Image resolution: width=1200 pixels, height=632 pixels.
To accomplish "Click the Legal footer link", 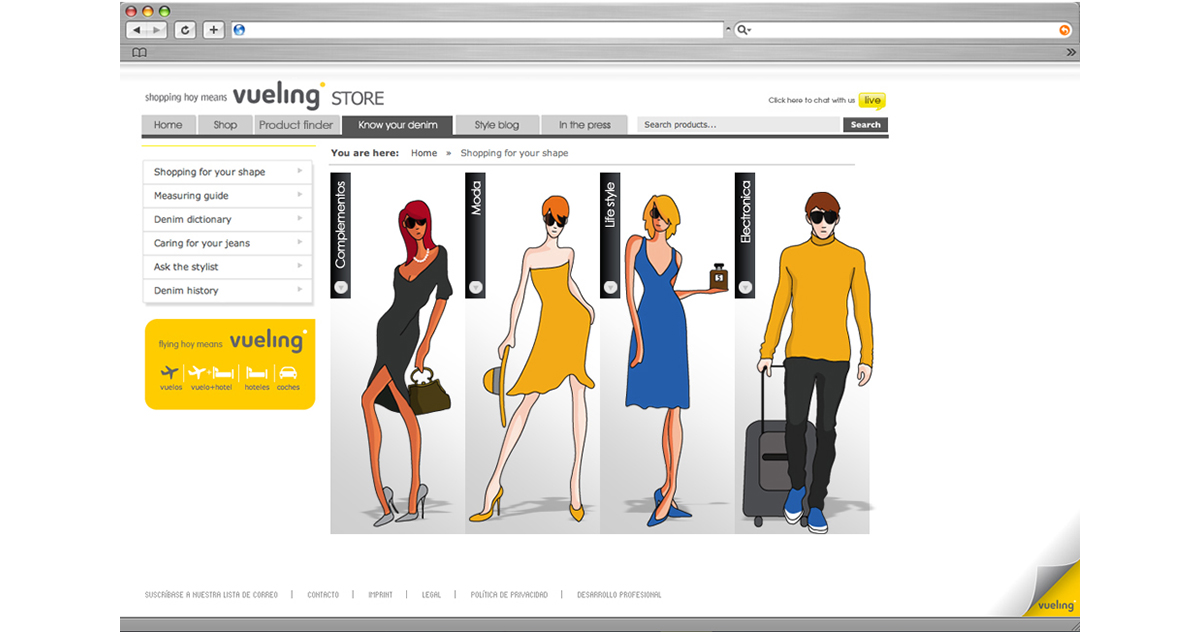I will (x=431, y=595).
